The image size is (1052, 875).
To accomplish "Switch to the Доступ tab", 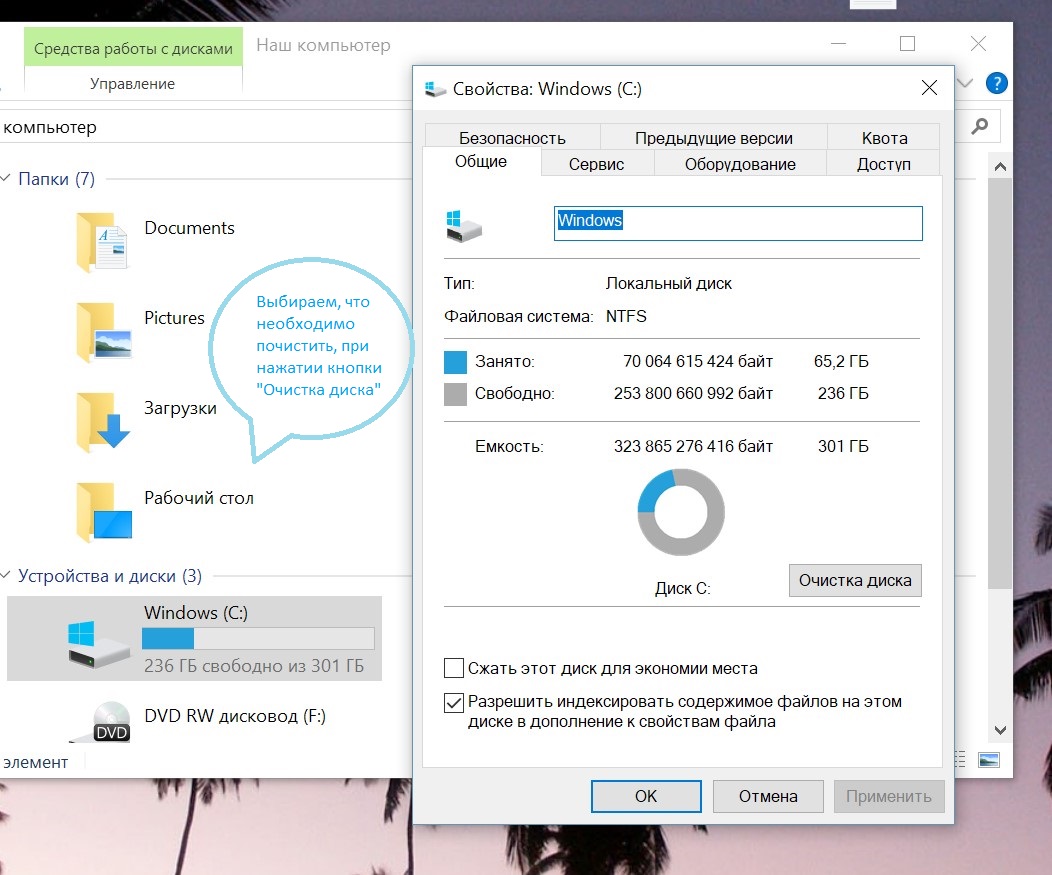I will point(884,164).
